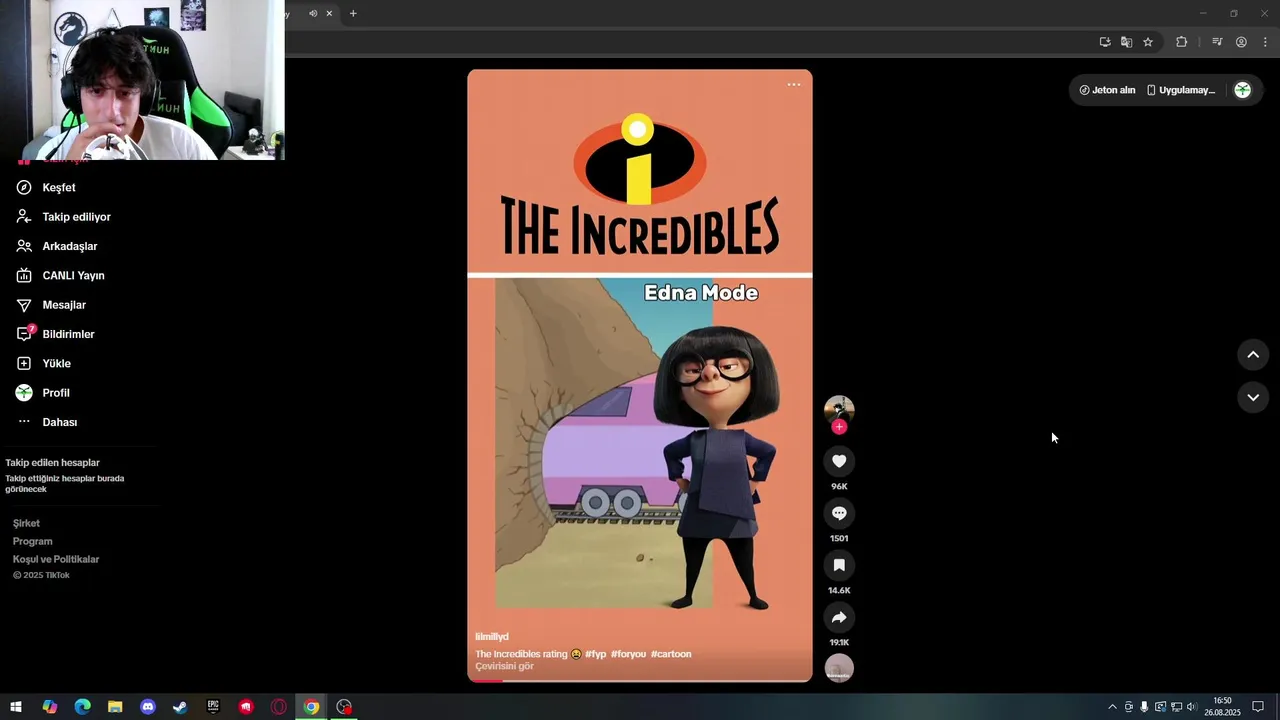Click the liimillyd username
This screenshot has width=1280, height=720.
click(492, 637)
